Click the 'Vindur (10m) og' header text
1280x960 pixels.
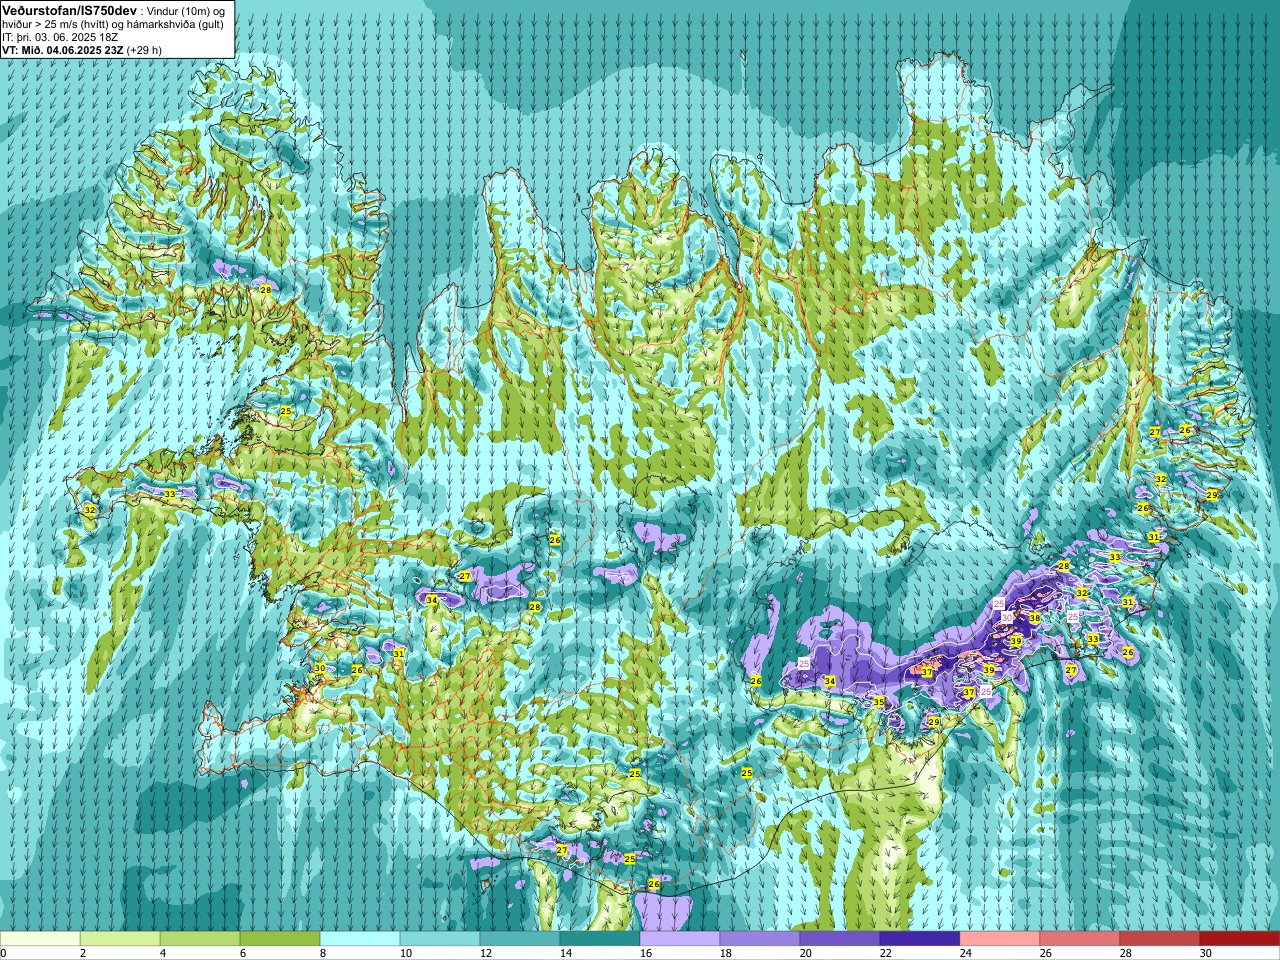point(187,10)
